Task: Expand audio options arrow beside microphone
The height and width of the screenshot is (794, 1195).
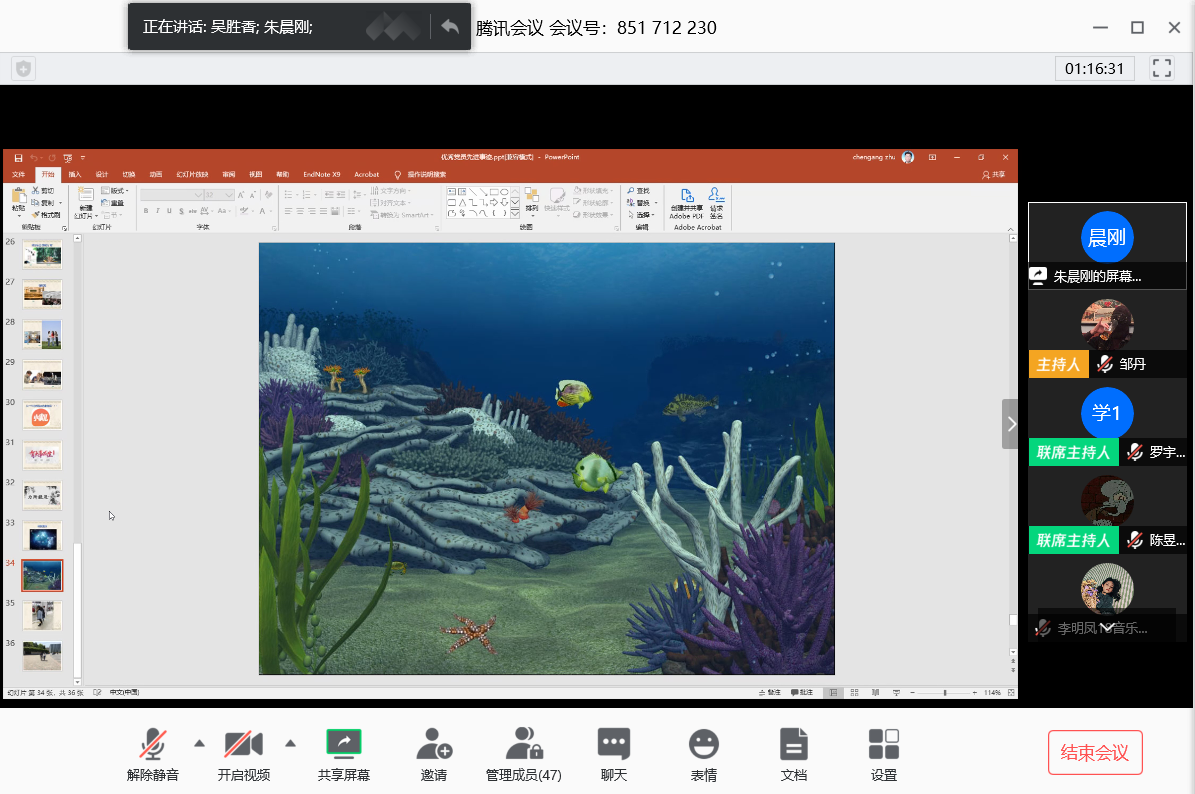Action: [x=199, y=743]
